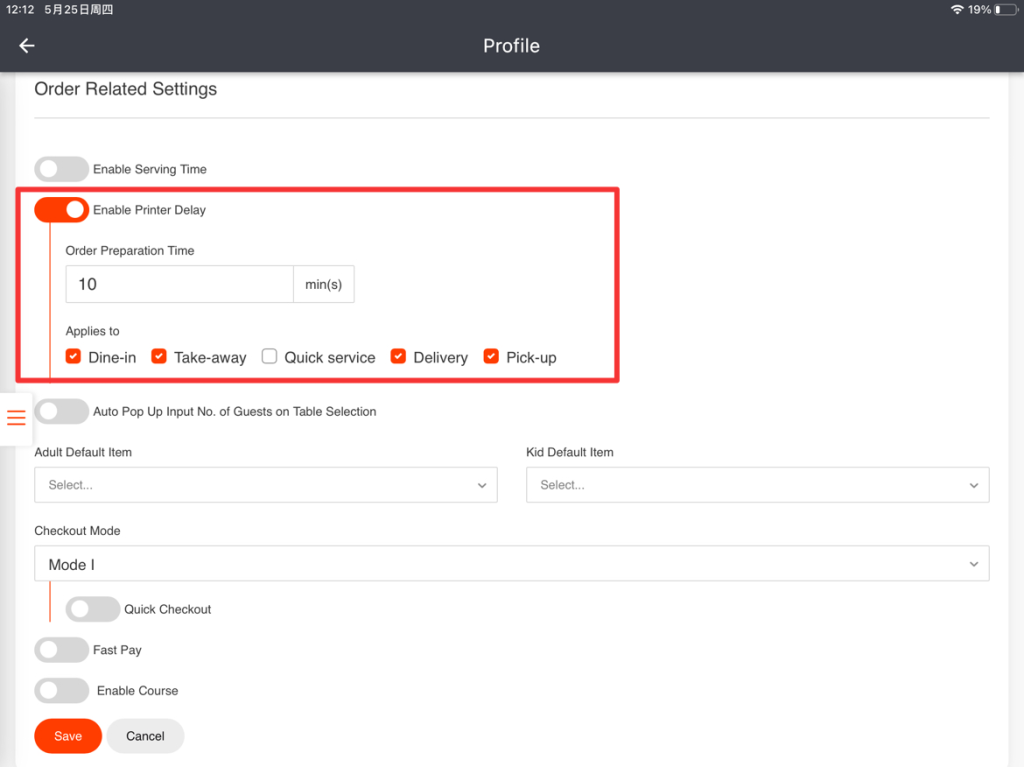The height and width of the screenshot is (767, 1024).
Task: Uncheck the Take-away checkbox
Action: pos(159,357)
